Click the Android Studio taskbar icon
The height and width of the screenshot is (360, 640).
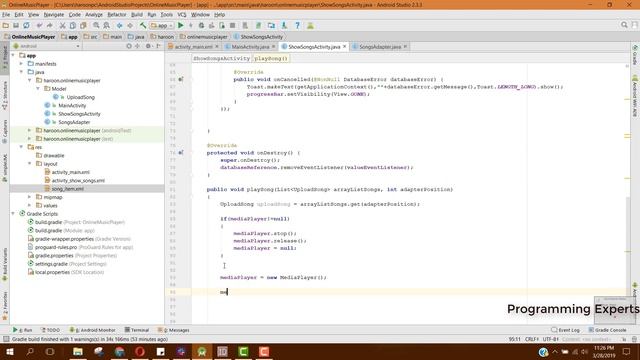tap(202, 351)
